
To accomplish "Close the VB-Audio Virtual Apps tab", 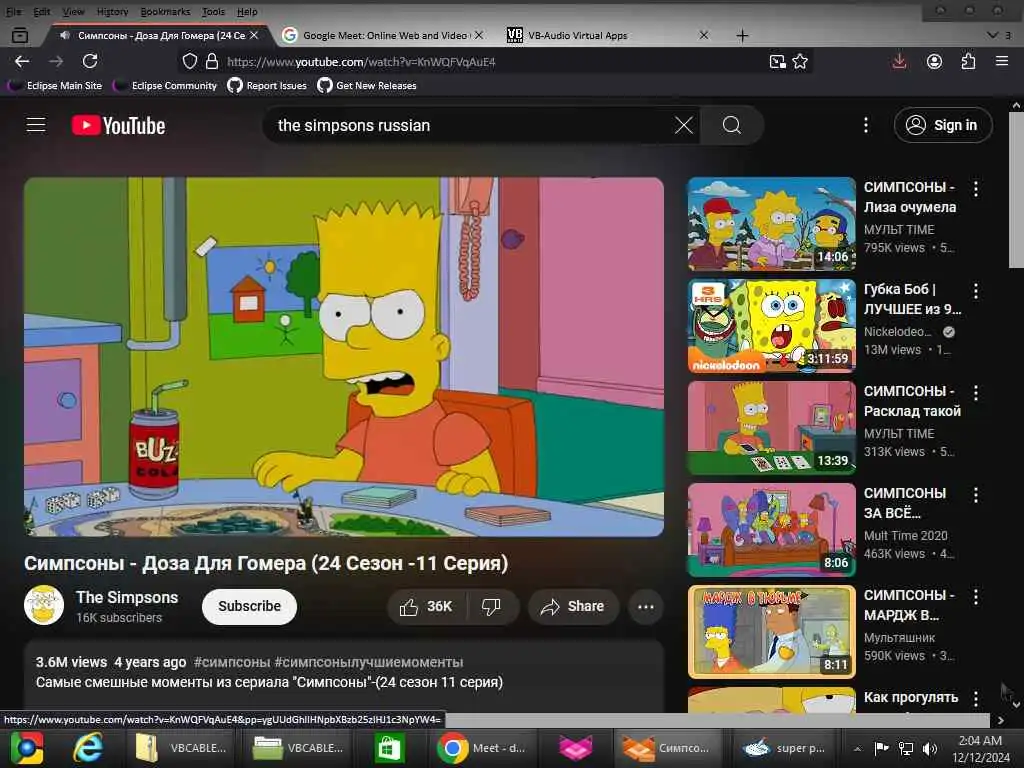I will [x=703, y=35].
